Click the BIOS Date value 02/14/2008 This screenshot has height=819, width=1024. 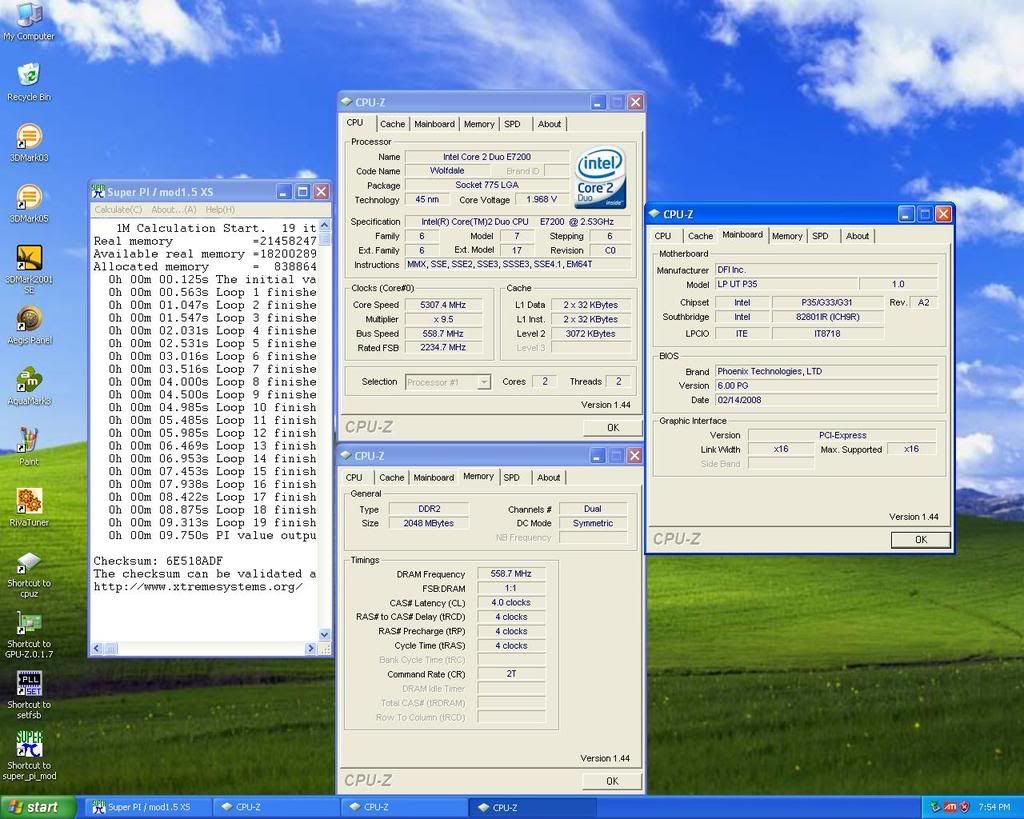pyautogui.click(x=826, y=400)
